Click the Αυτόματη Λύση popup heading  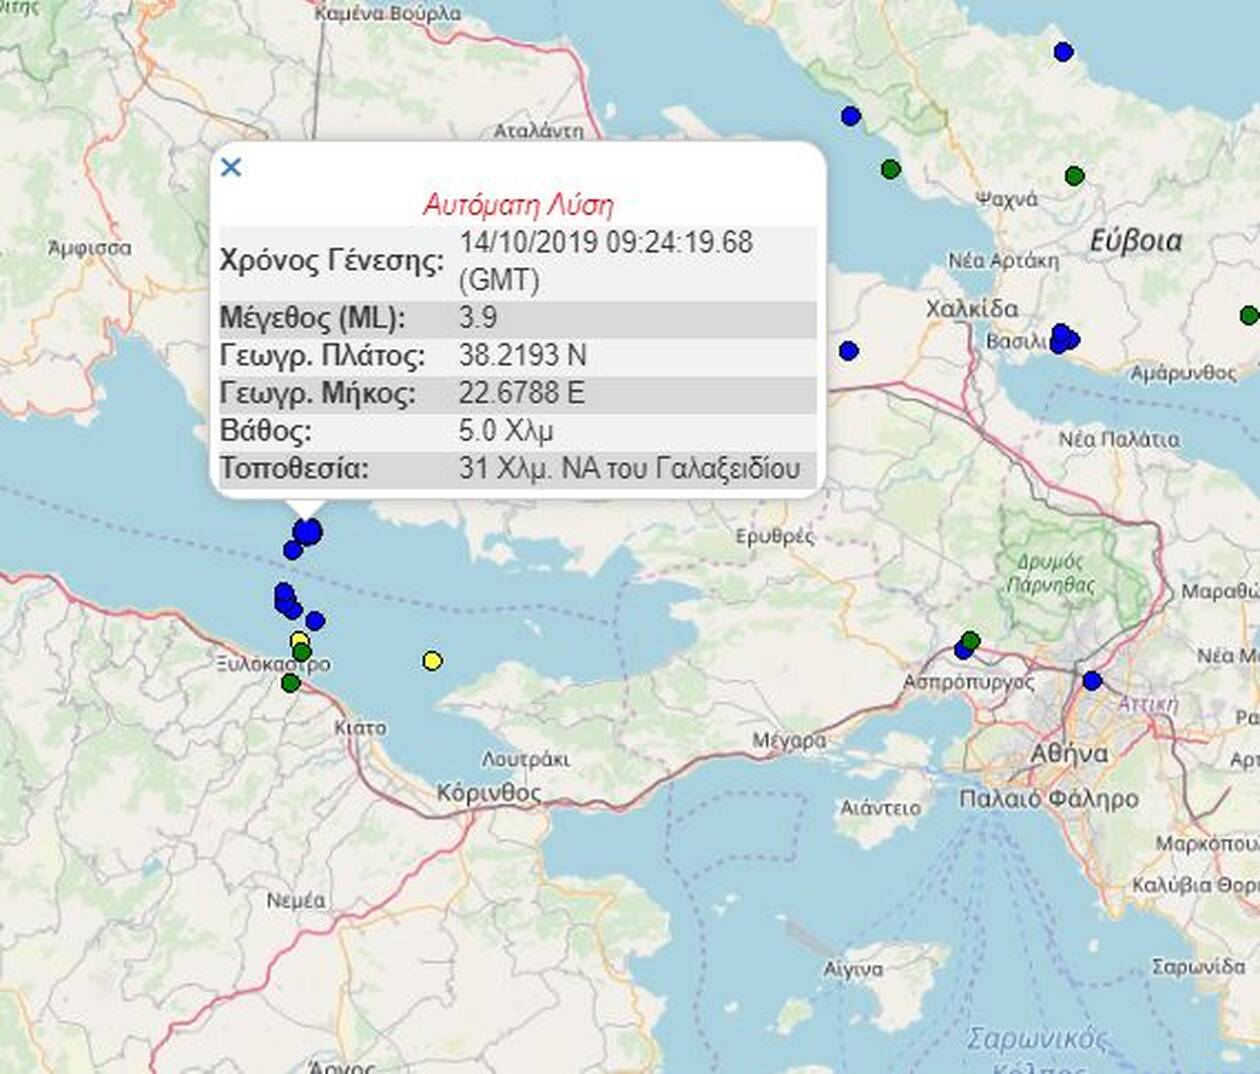518,205
